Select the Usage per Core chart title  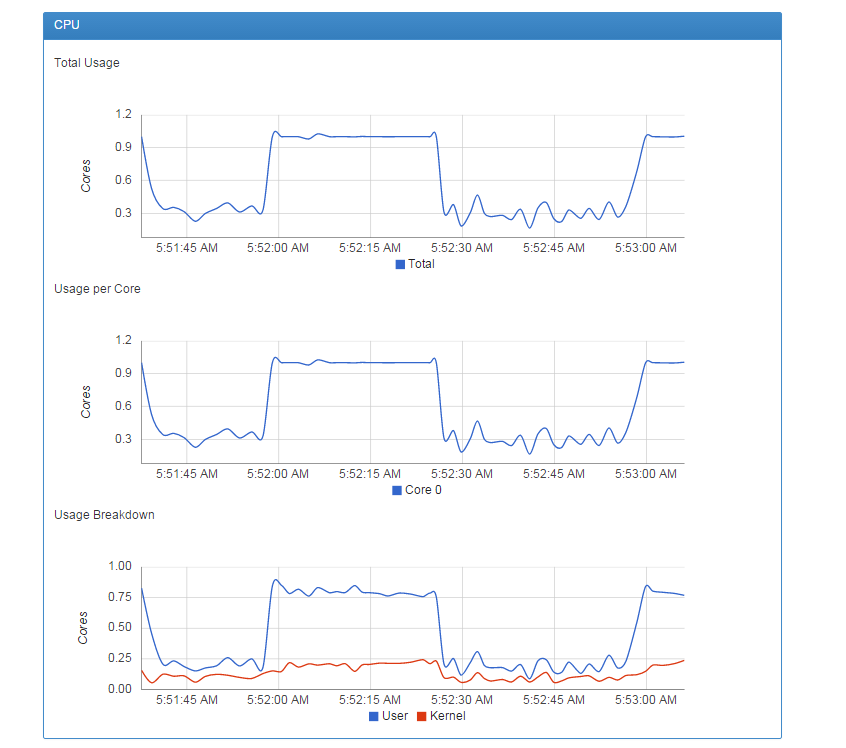pos(97,289)
